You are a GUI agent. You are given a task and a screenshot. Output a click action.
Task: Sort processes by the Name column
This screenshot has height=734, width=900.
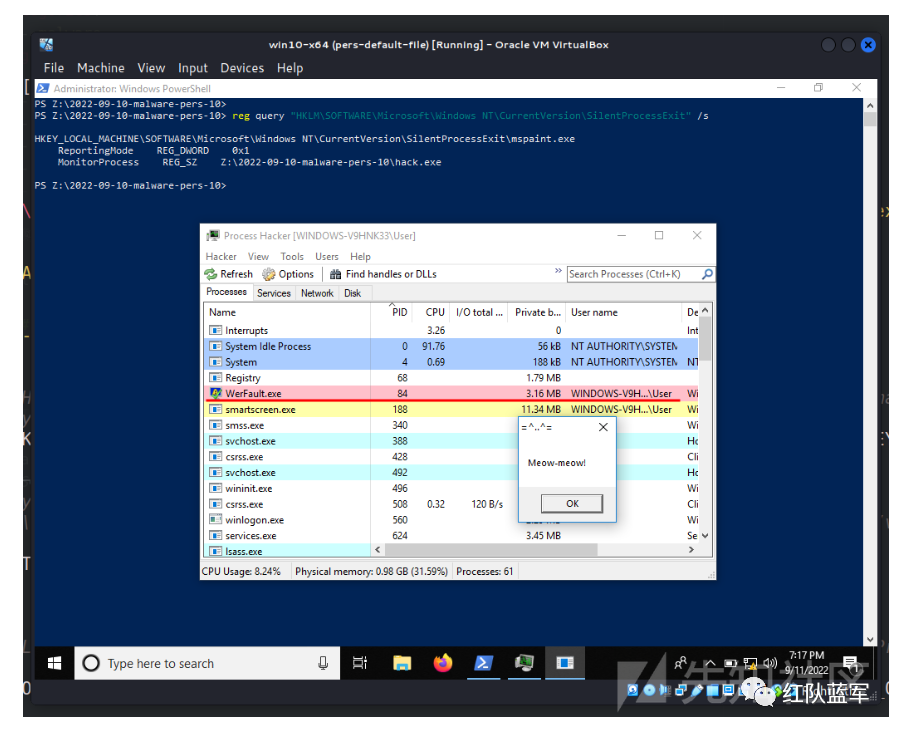tap(287, 312)
